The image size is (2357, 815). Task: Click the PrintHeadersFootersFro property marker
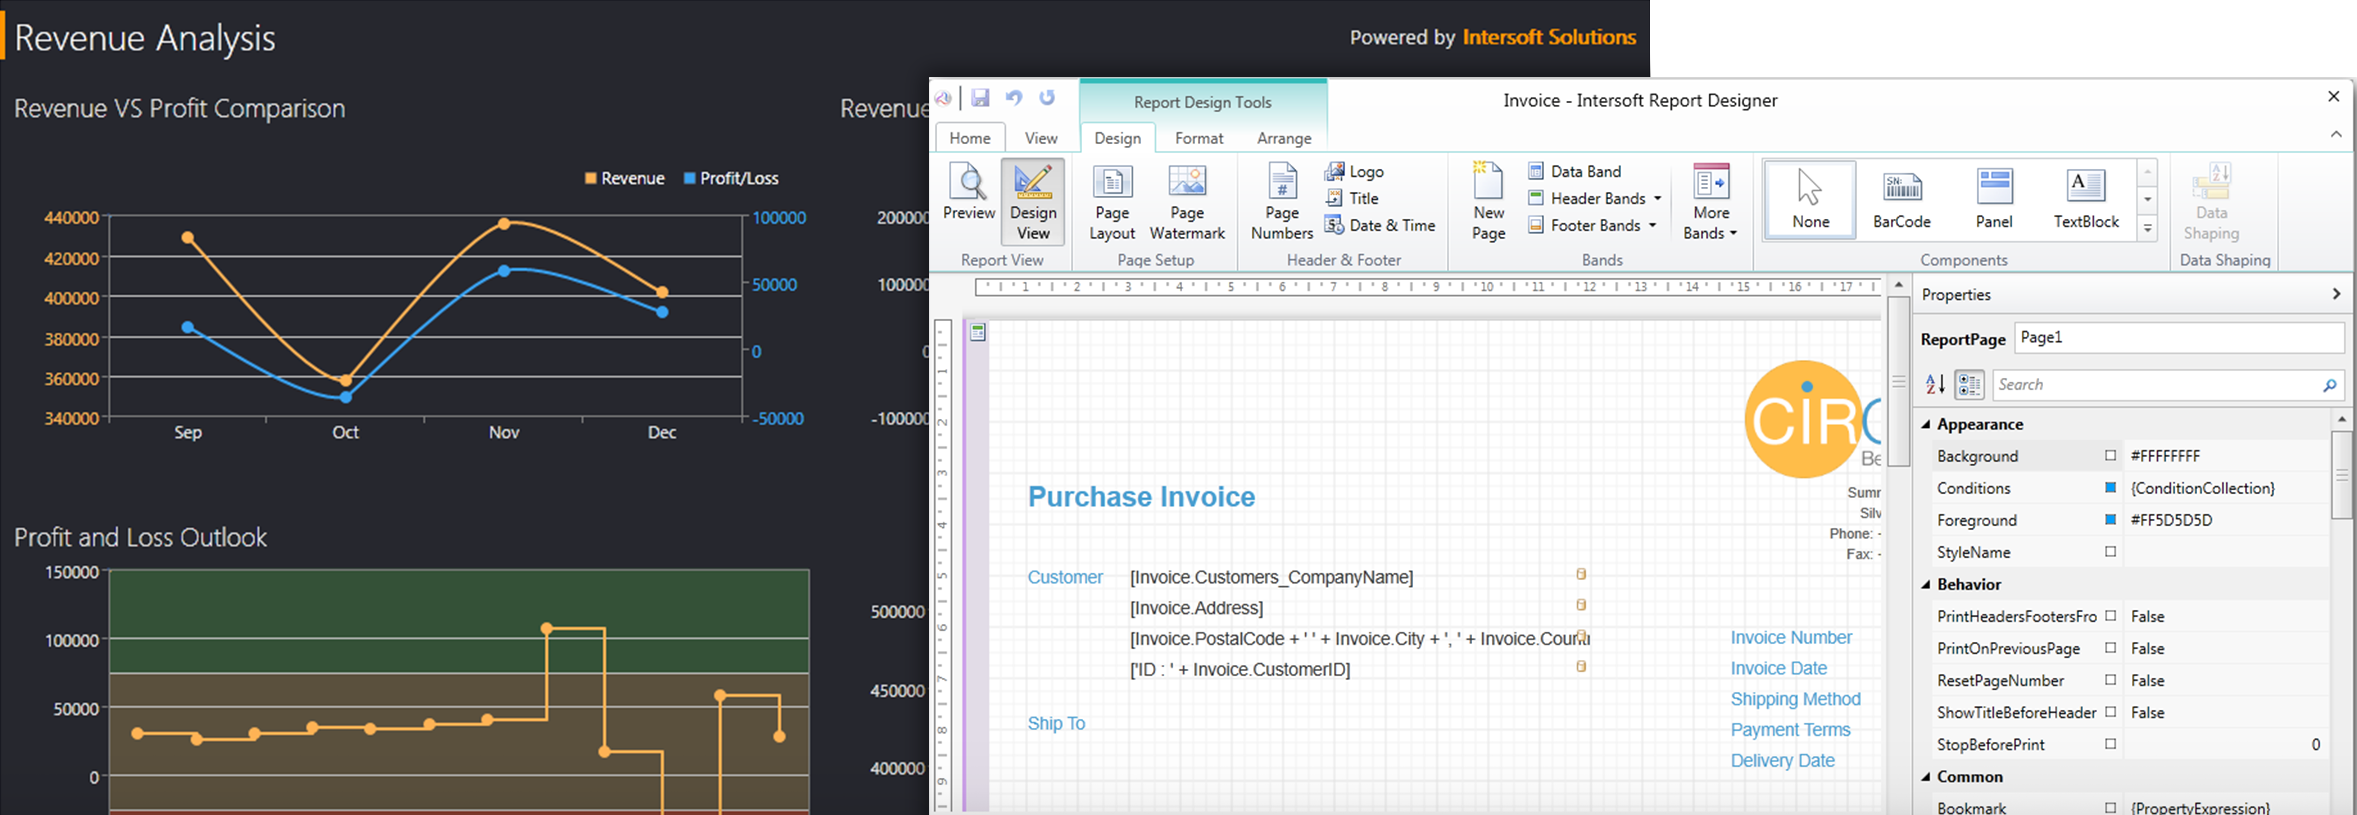pyautogui.click(x=2110, y=615)
